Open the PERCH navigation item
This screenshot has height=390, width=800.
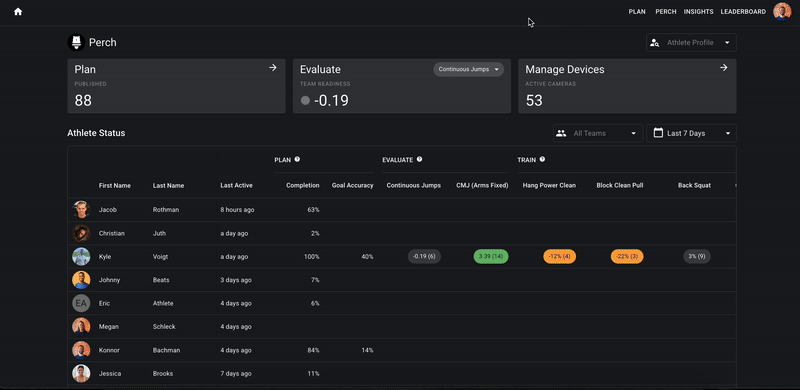pos(666,12)
